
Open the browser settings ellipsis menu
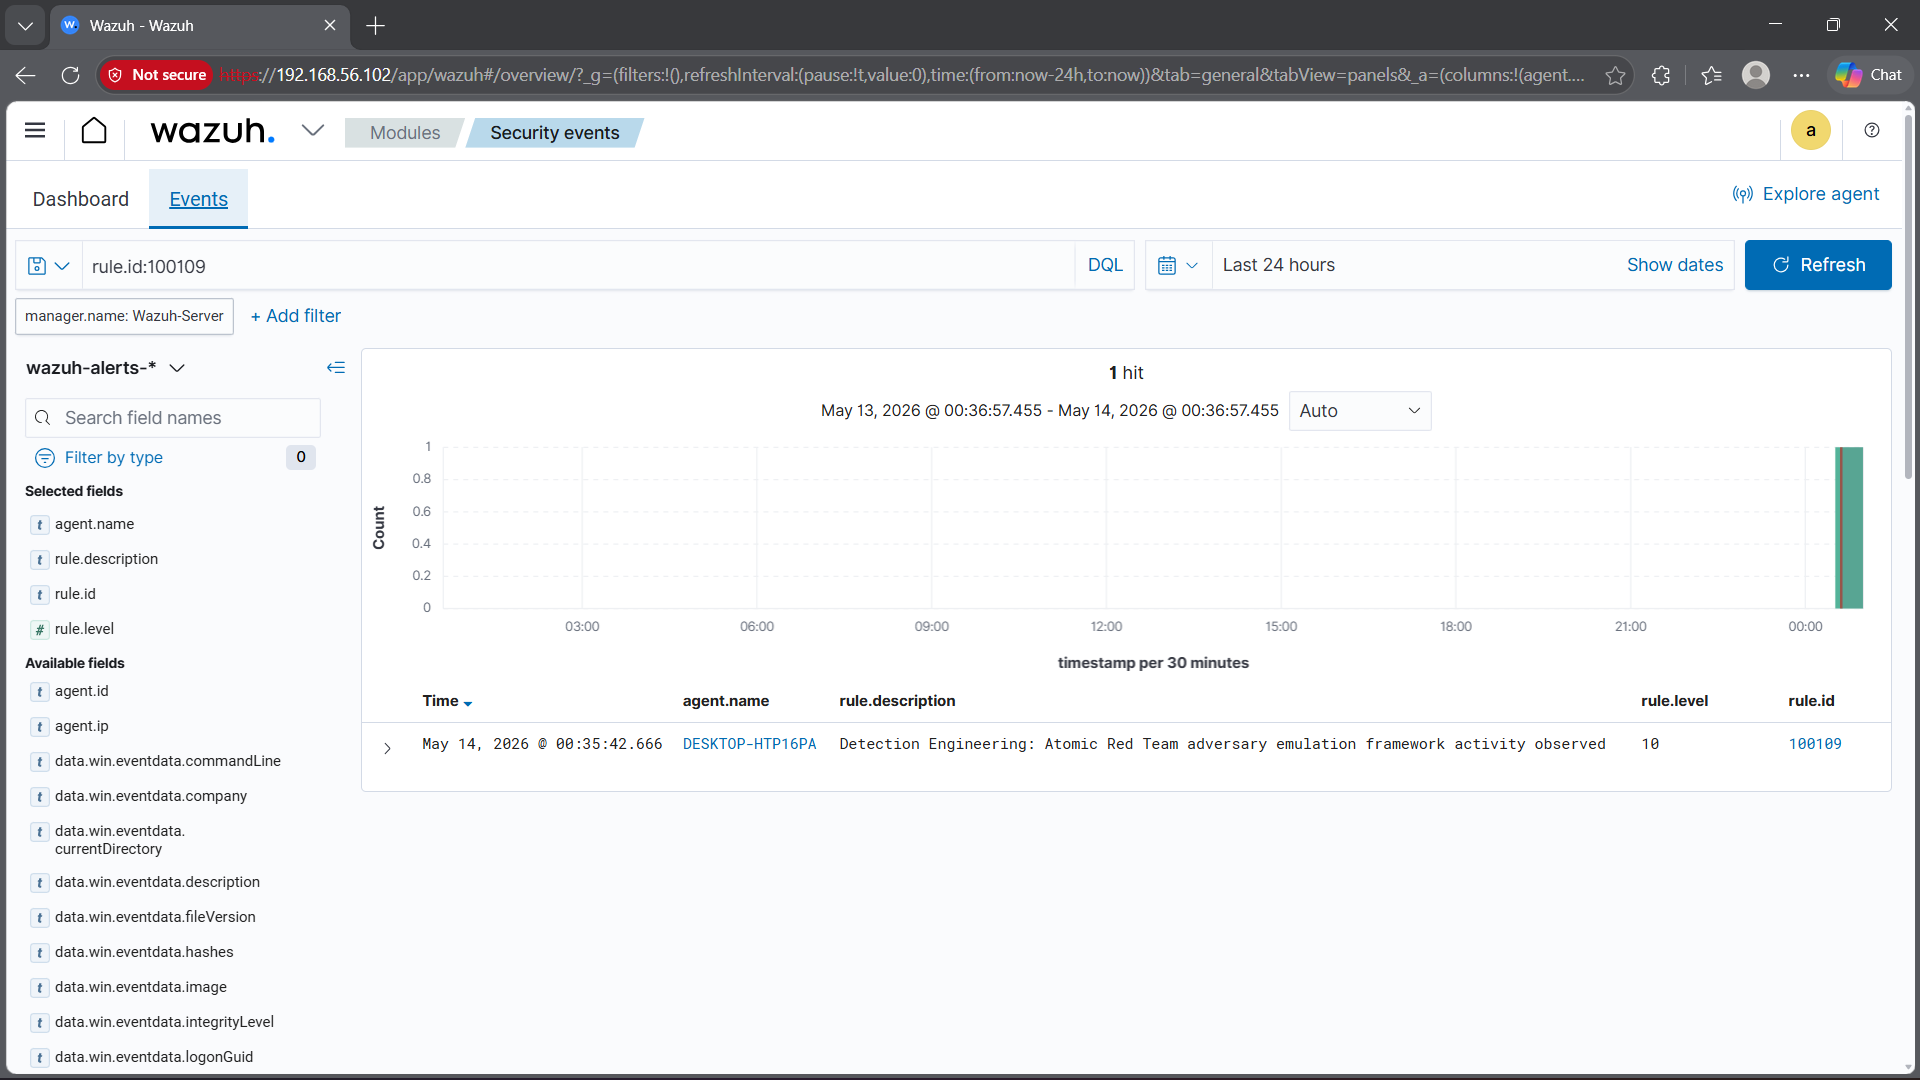point(1801,75)
